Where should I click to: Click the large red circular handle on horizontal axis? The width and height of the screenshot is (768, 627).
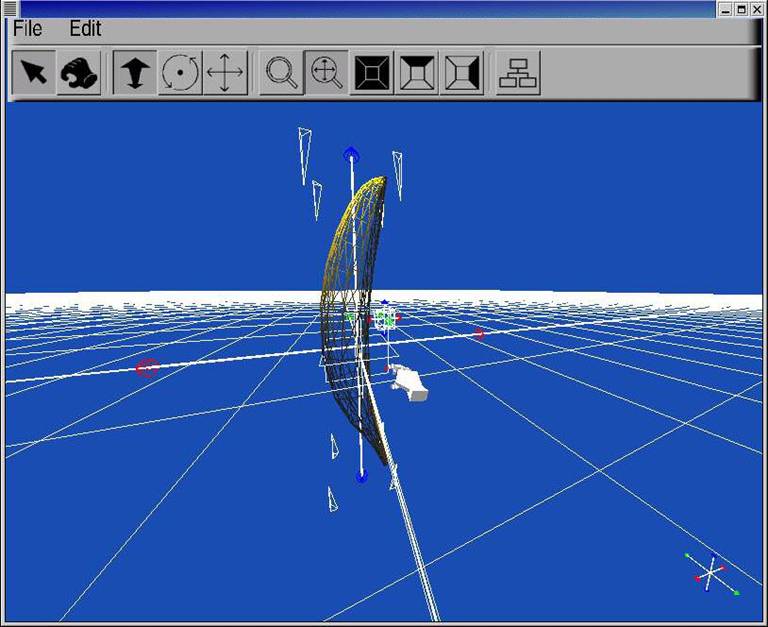click(147, 367)
